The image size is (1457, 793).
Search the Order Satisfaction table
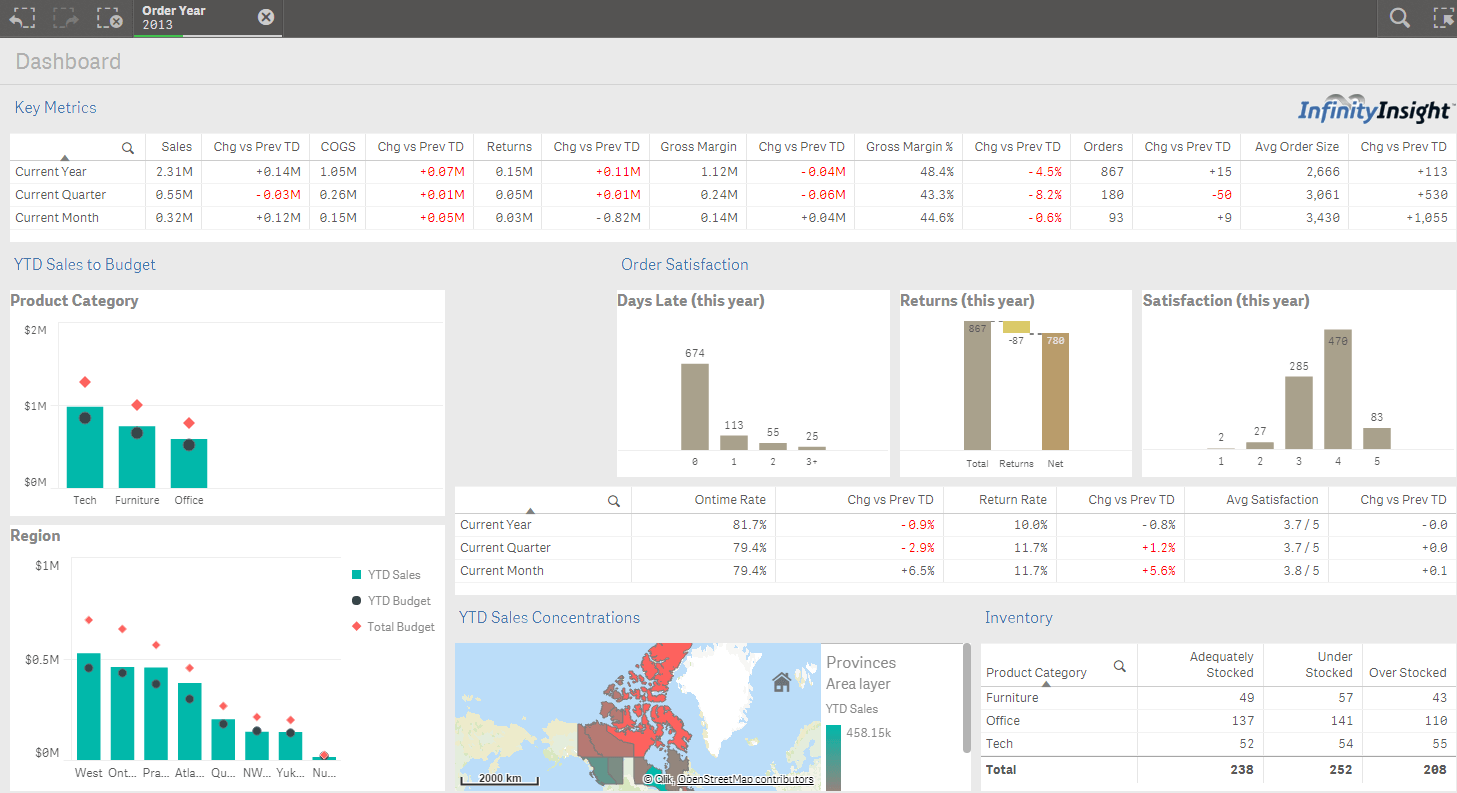pyautogui.click(x=614, y=501)
